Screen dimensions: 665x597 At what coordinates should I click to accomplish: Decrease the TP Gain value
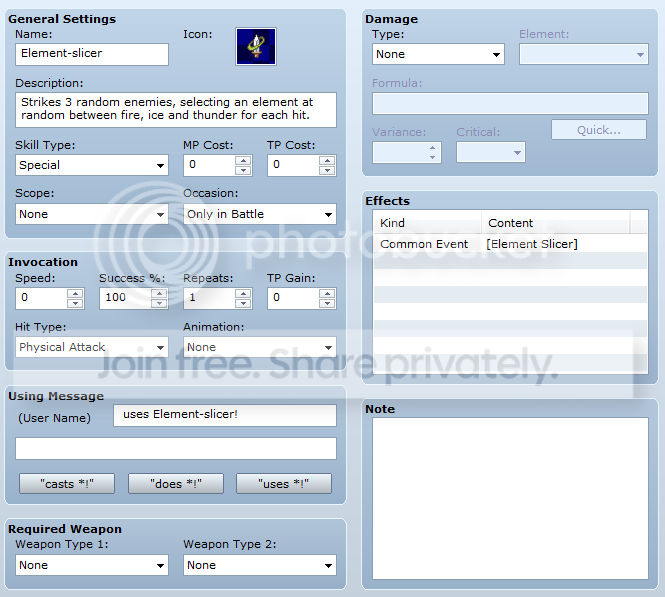327,303
